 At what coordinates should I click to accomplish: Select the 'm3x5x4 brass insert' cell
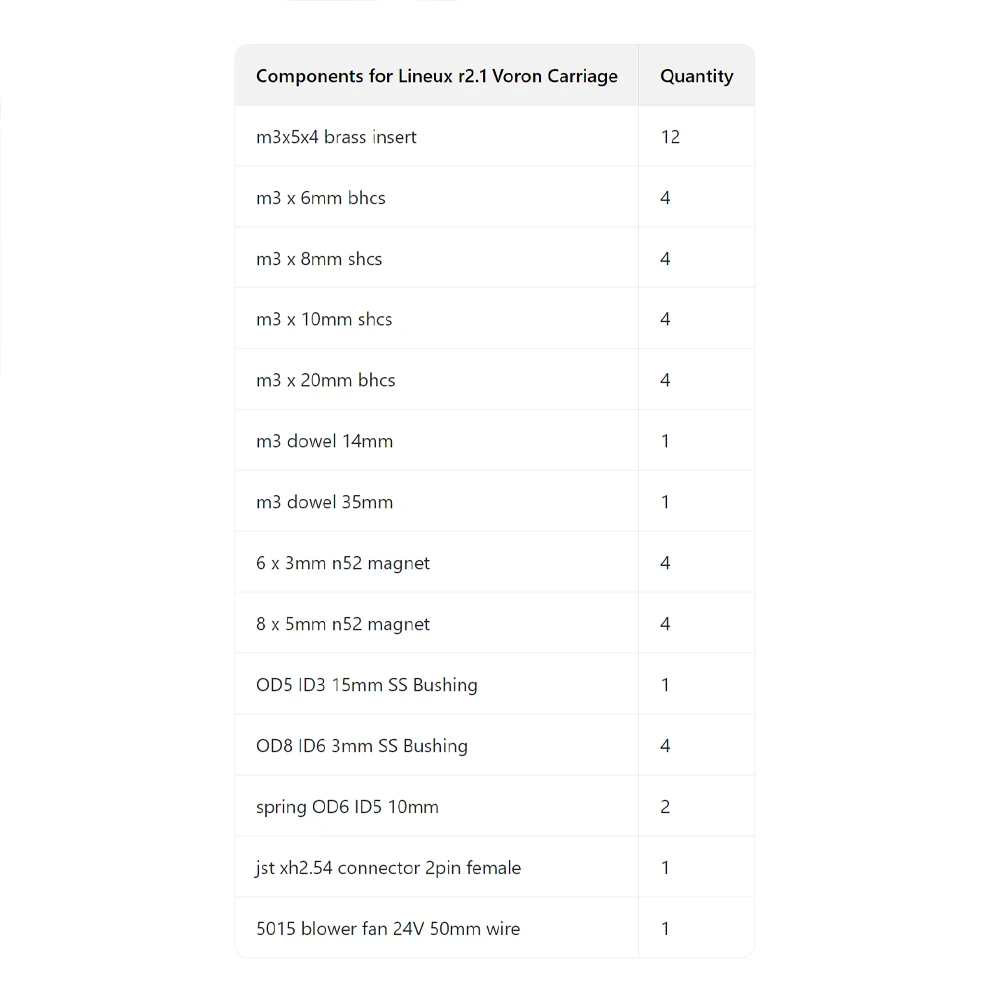336,137
